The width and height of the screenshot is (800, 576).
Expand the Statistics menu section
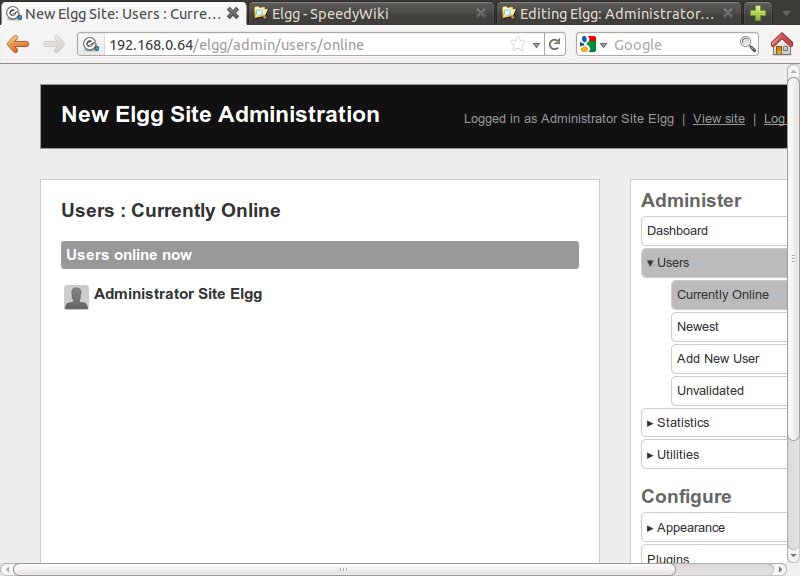coord(714,423)
